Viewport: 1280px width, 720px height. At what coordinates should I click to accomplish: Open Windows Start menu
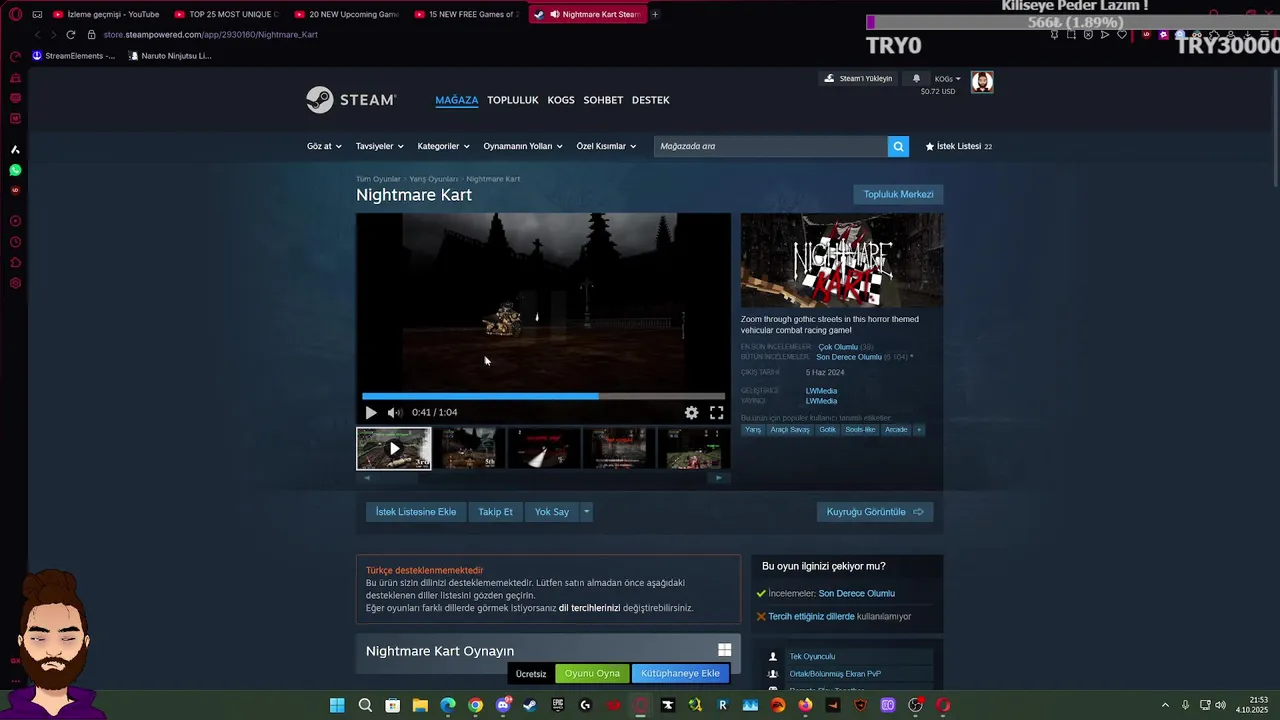[337, 705]
